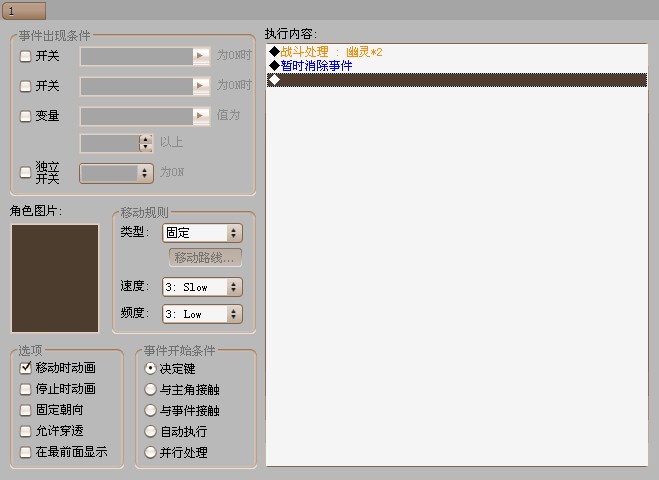Uncheck the 移动时动画 option
This screenshot has height=480, width=659.
tap(26, 368)
